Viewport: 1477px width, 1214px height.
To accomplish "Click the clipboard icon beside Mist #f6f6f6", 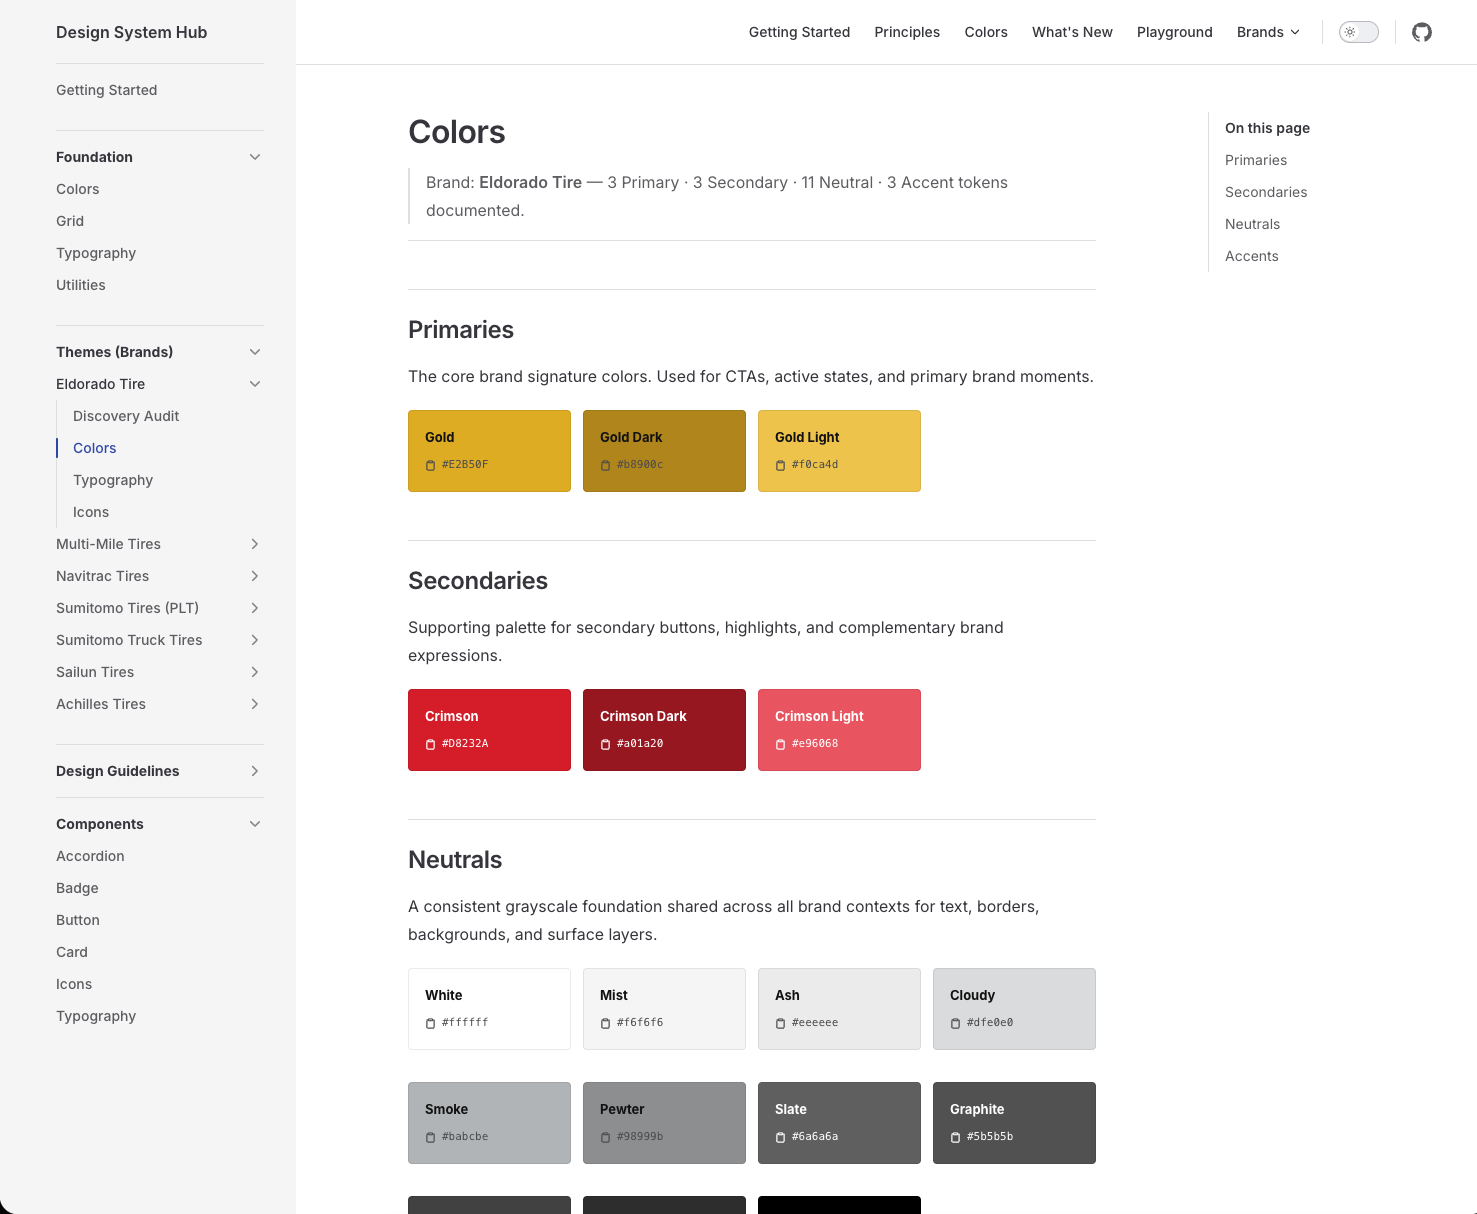I will pos(606,1023).
